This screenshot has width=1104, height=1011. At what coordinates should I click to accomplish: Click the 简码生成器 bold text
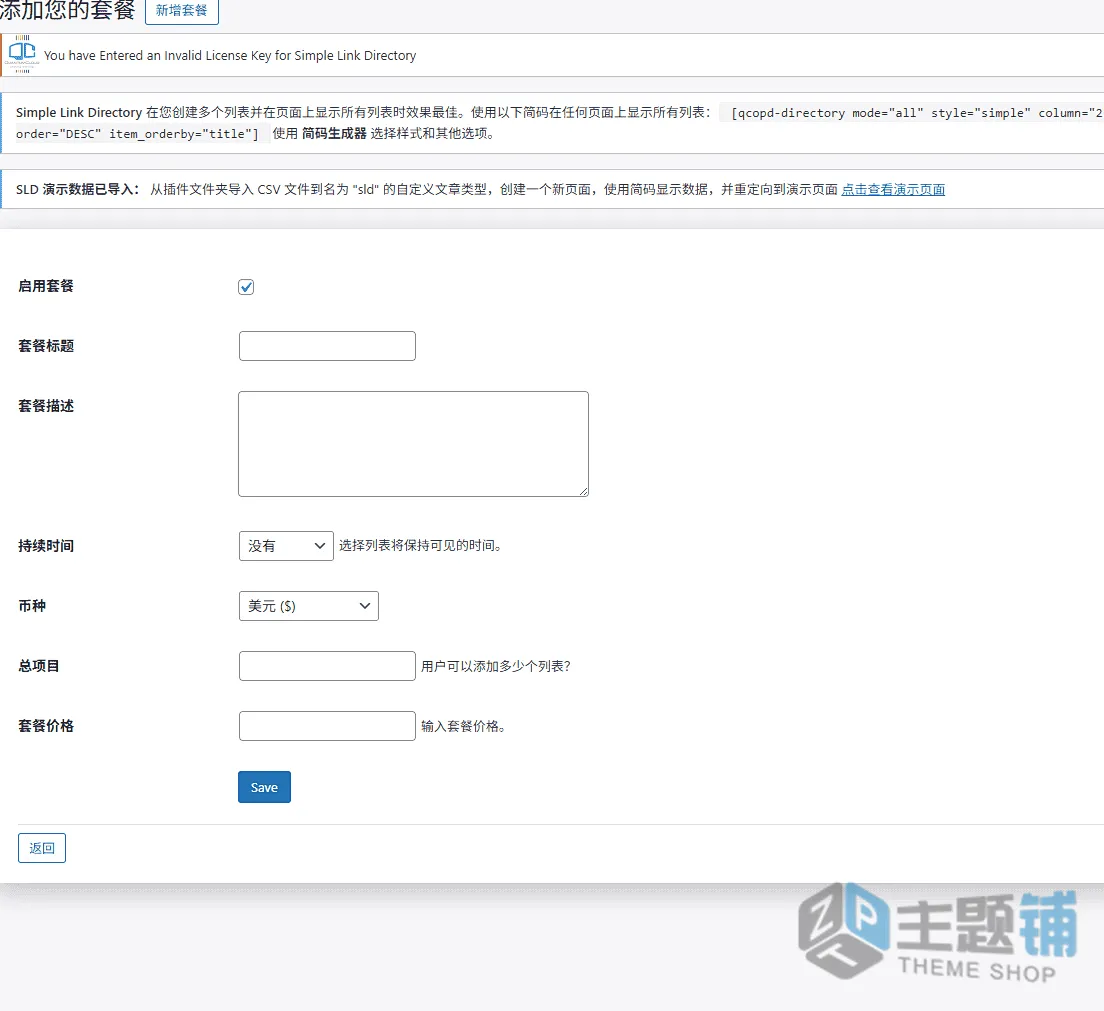click(334, 133)
